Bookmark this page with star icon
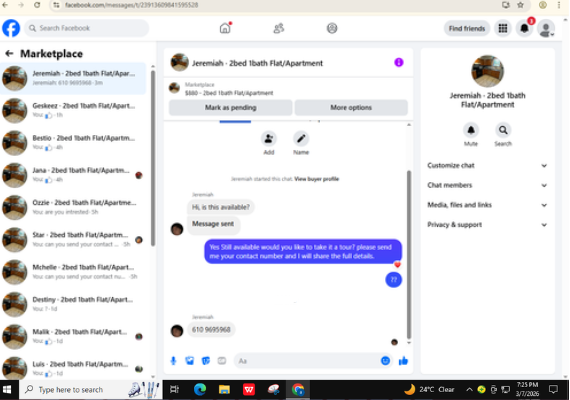570x400 pixels. 521,5
